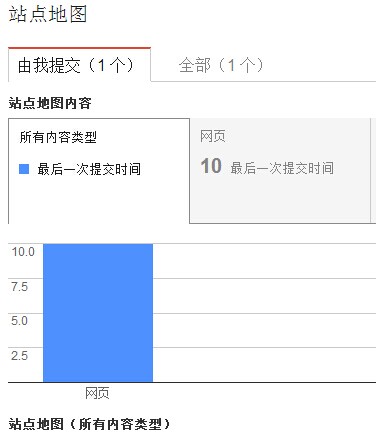
Task: Click the 站点地图内容 section heading
Action: point(50,103)
